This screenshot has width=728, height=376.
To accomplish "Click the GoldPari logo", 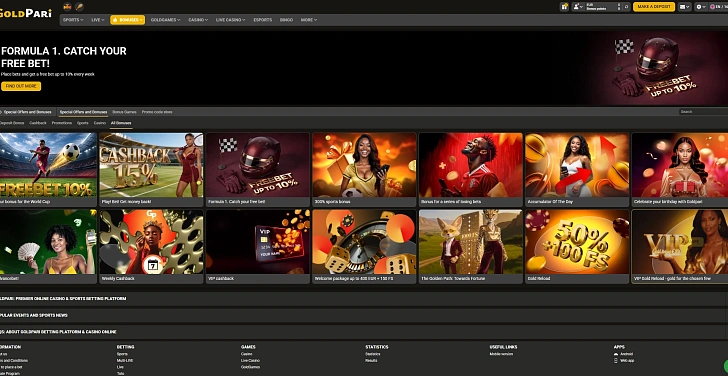I will [x=26, y=13].
